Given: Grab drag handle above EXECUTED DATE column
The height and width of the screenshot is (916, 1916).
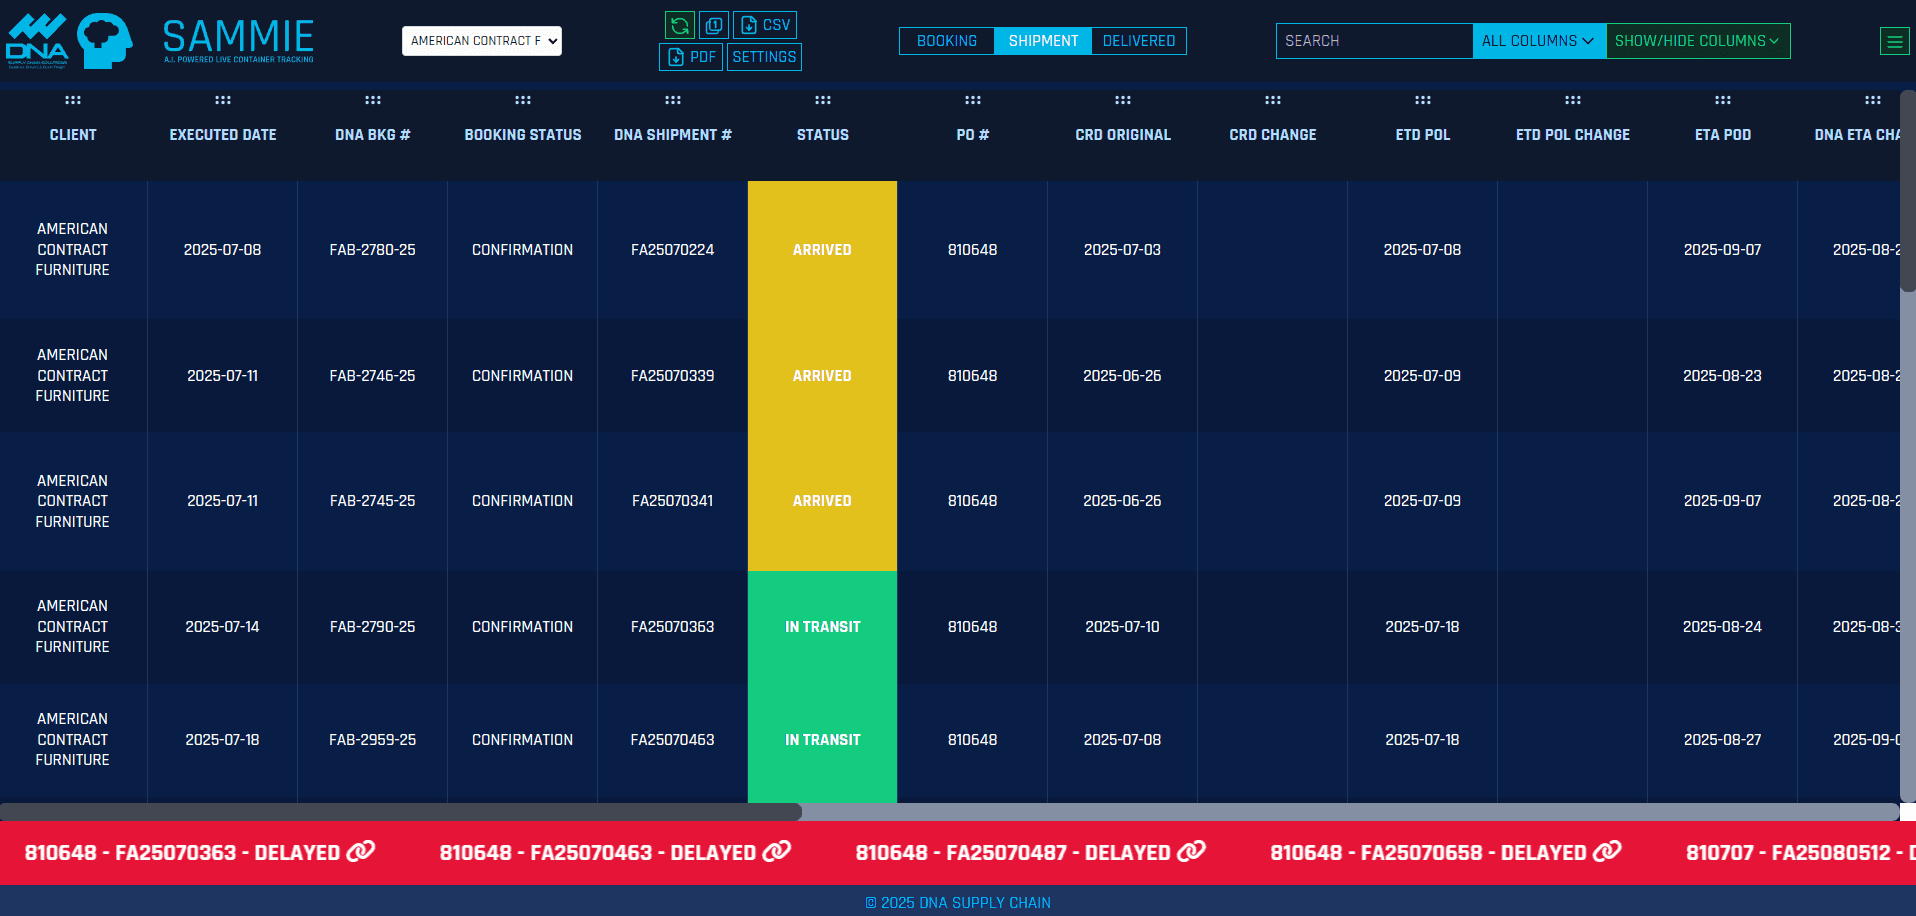Looking at the screenshot, I should pyautogui.click(x=223, y=100).
